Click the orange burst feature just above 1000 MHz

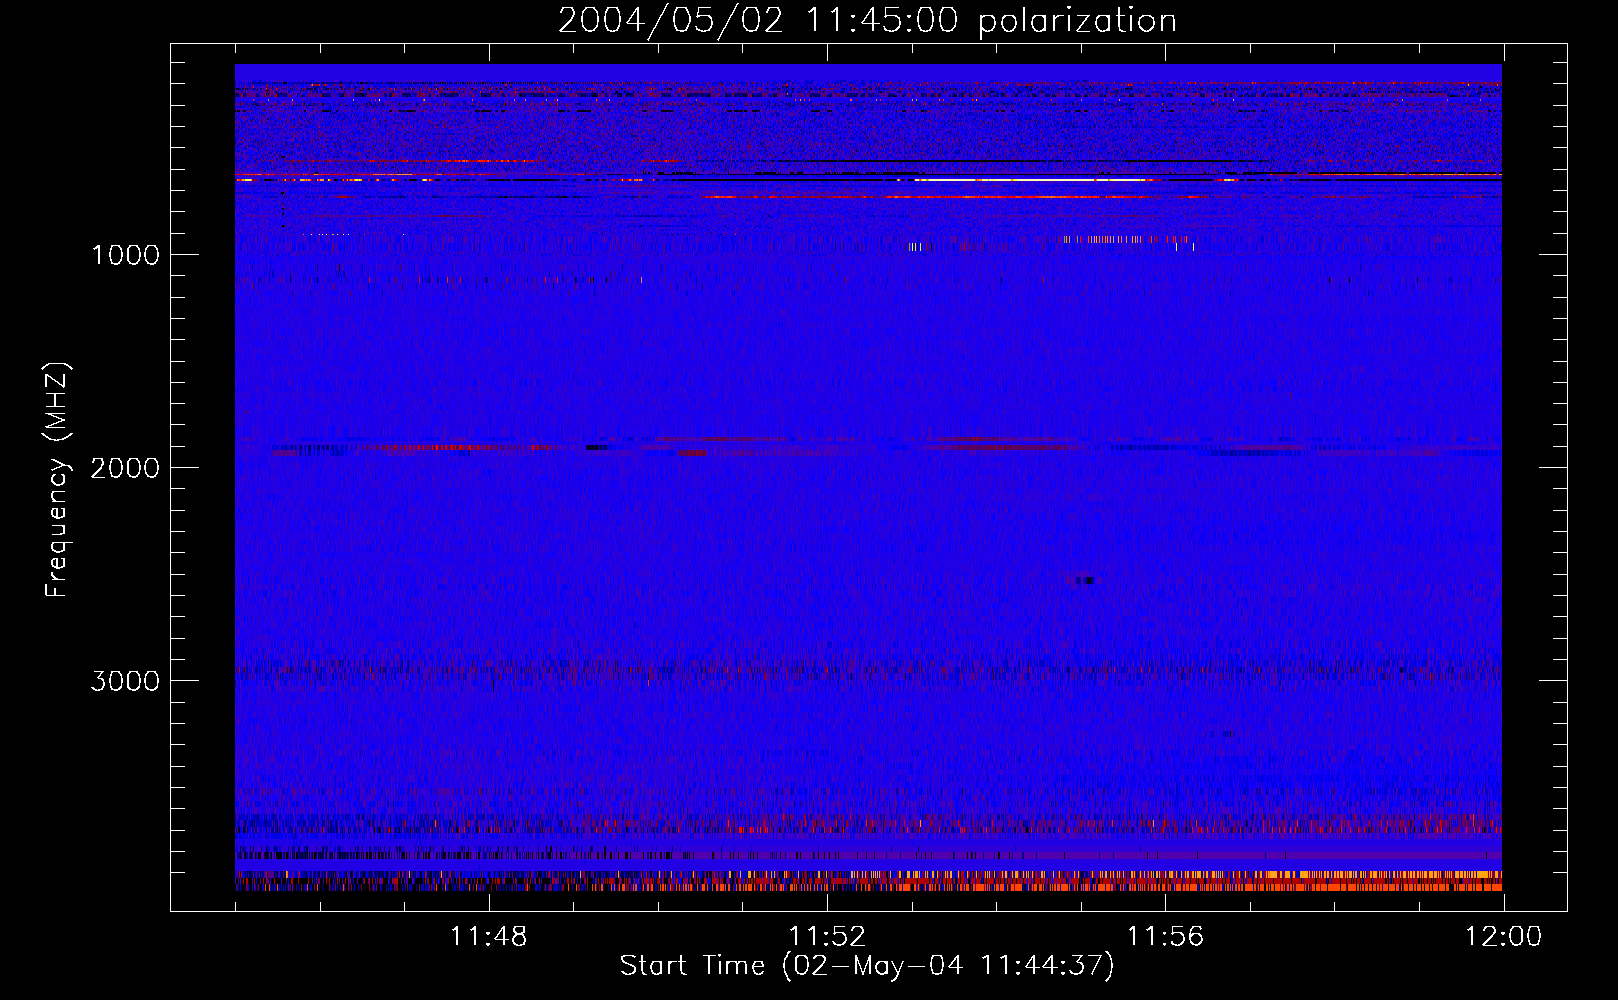[x=1124, y=240]
